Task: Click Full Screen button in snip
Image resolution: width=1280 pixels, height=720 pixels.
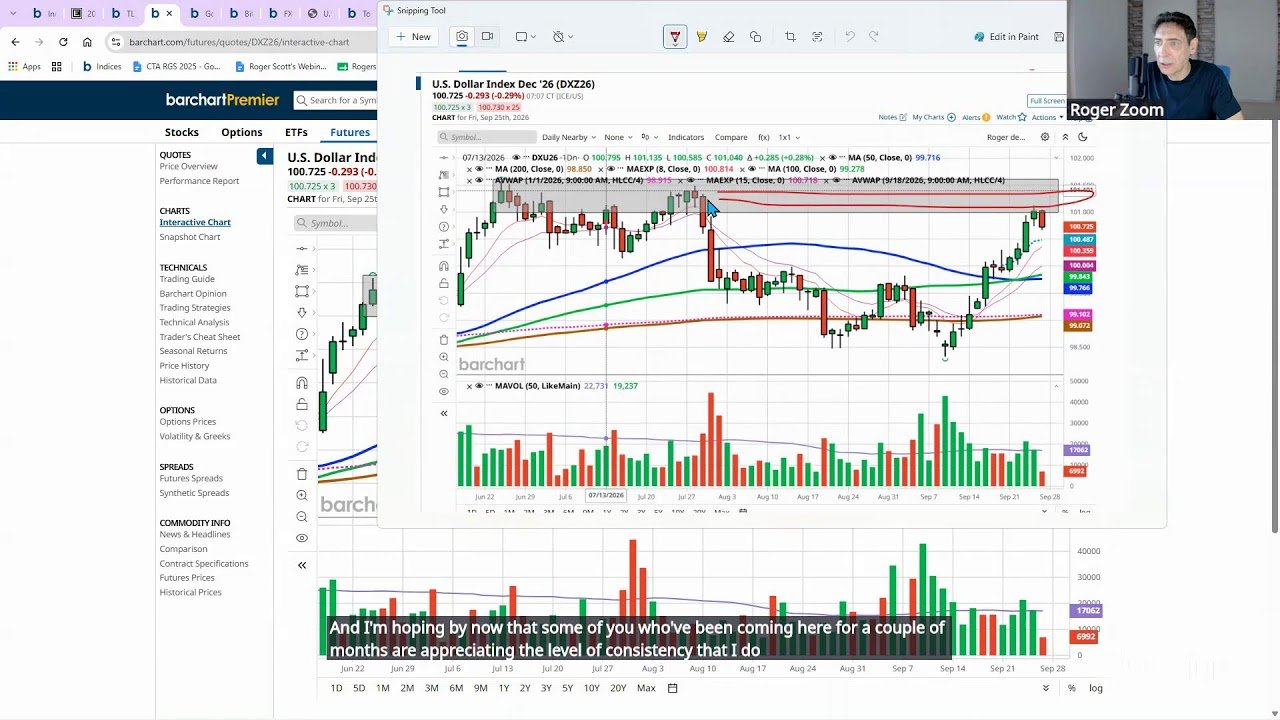Action: click(1047, 100)
